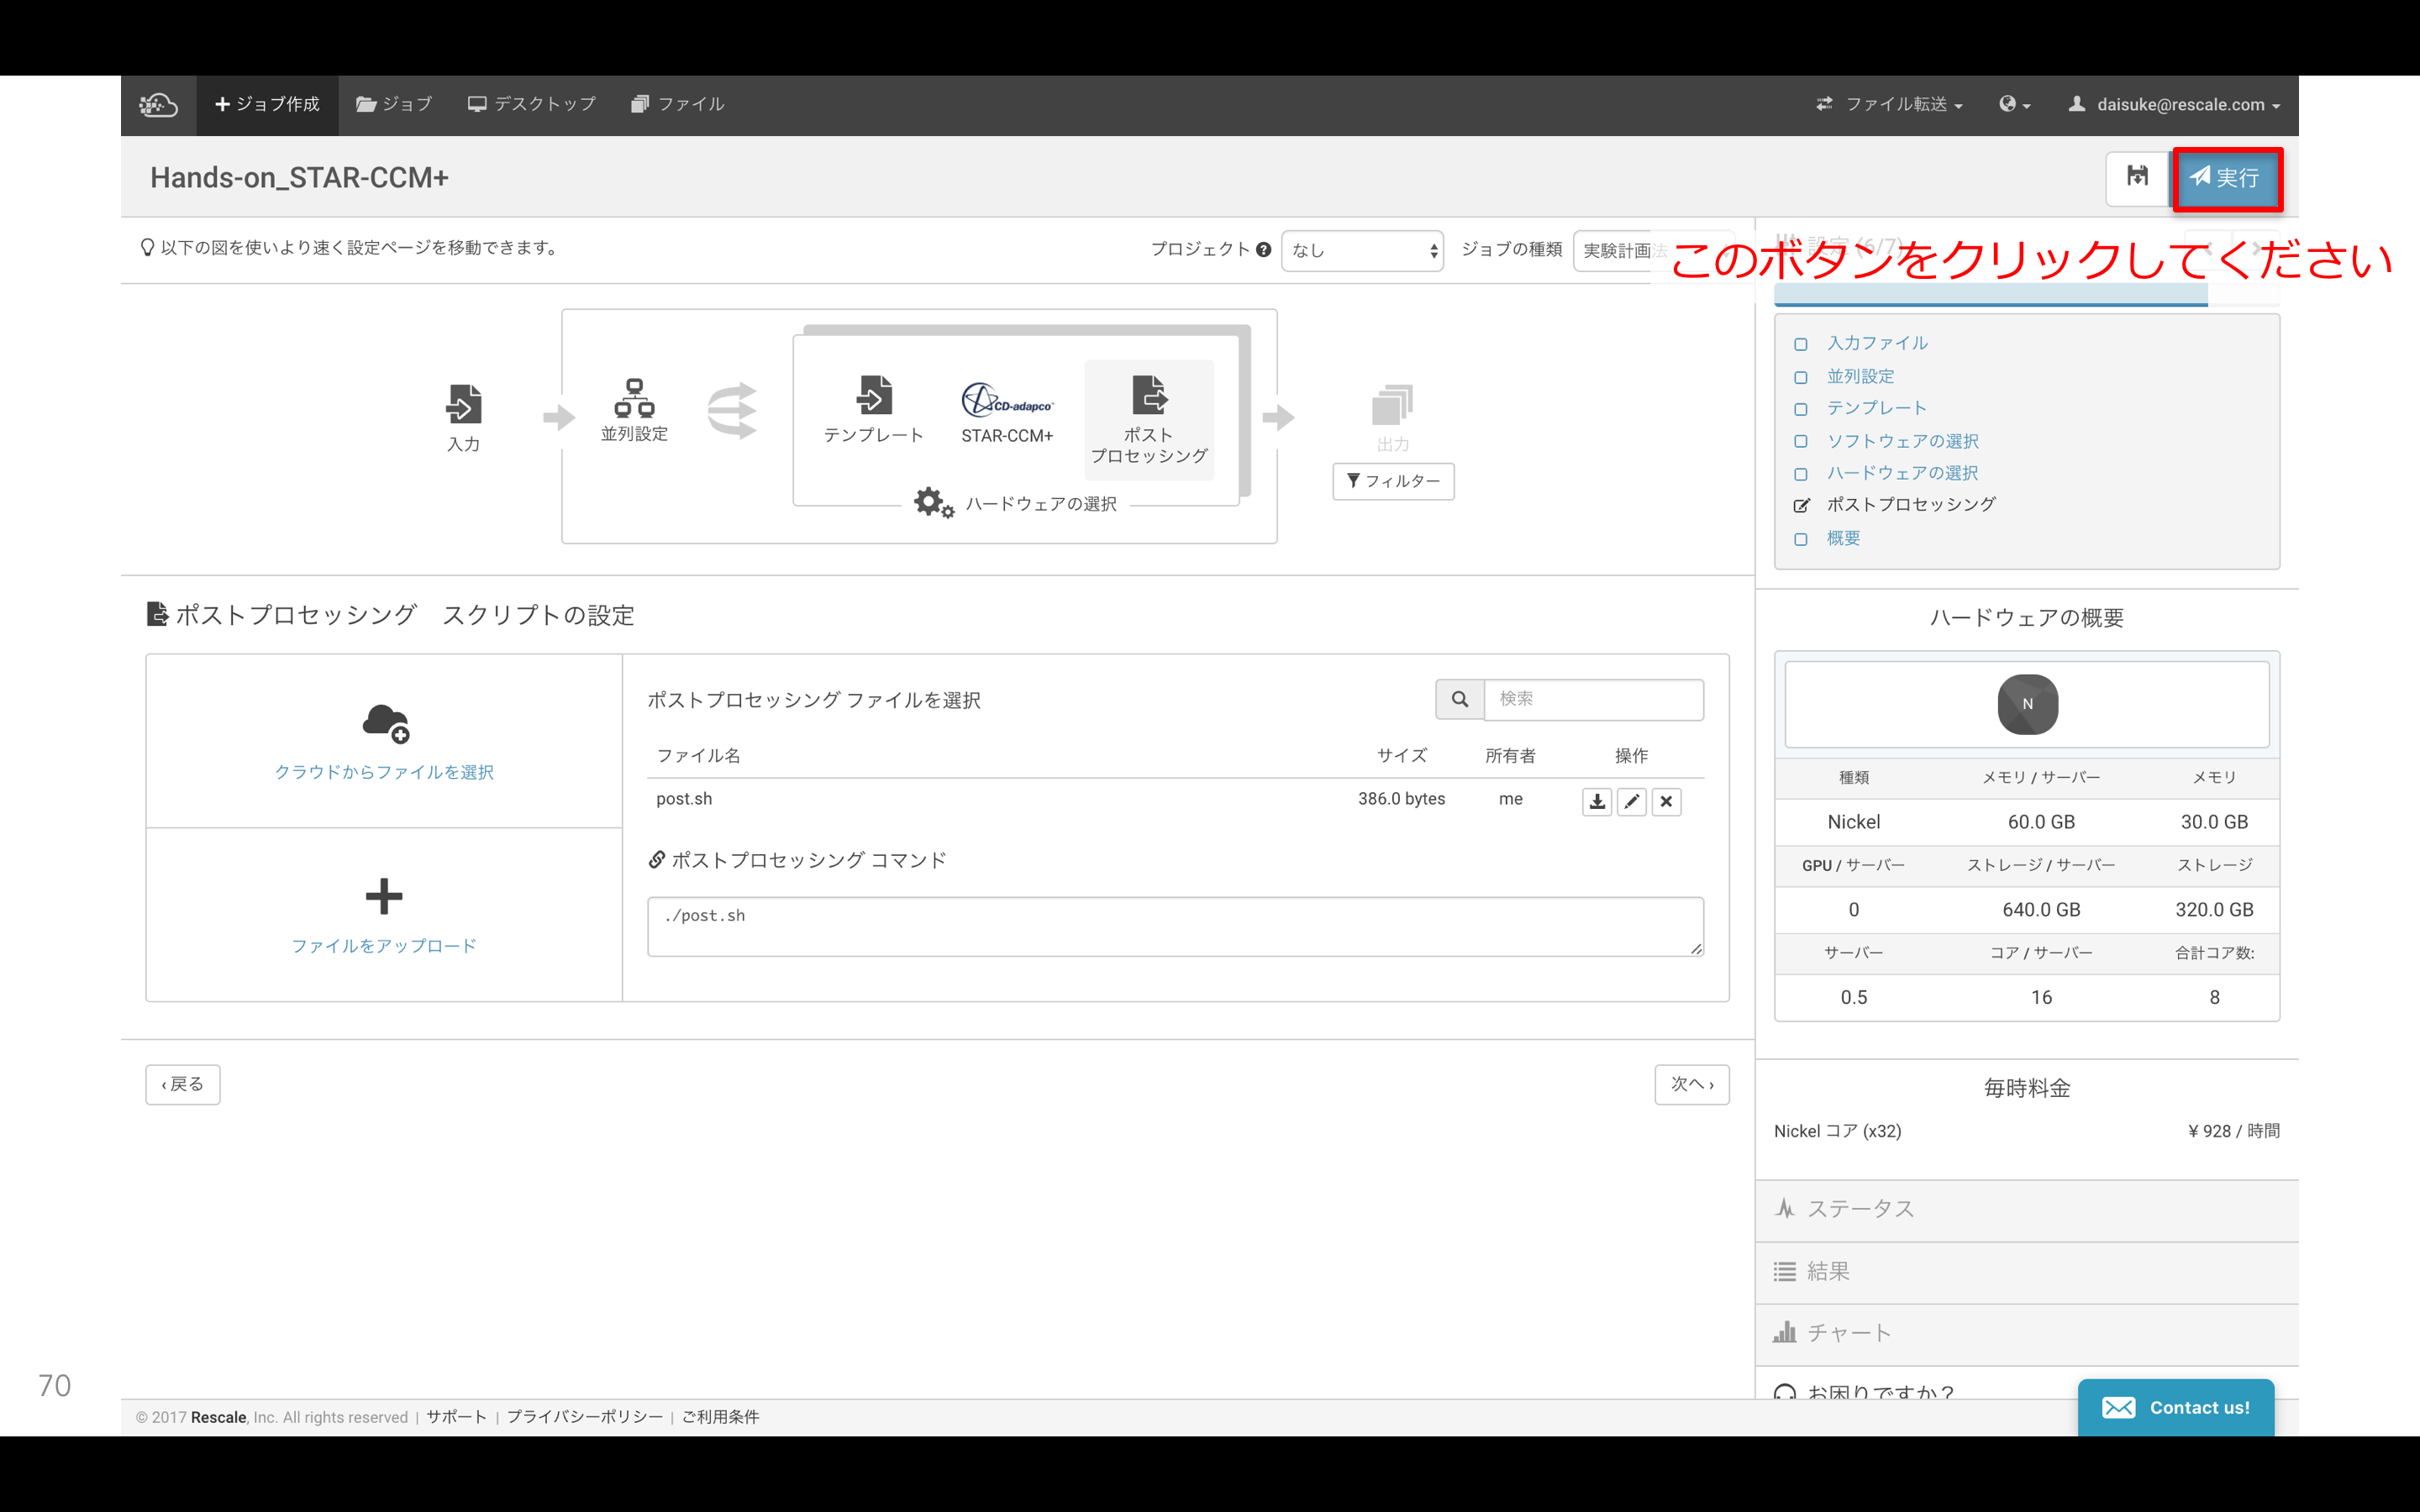The height and width of the screenshot is (1512, 2420).
Task: Download the post.sh file
Action: coord(1596,801)
